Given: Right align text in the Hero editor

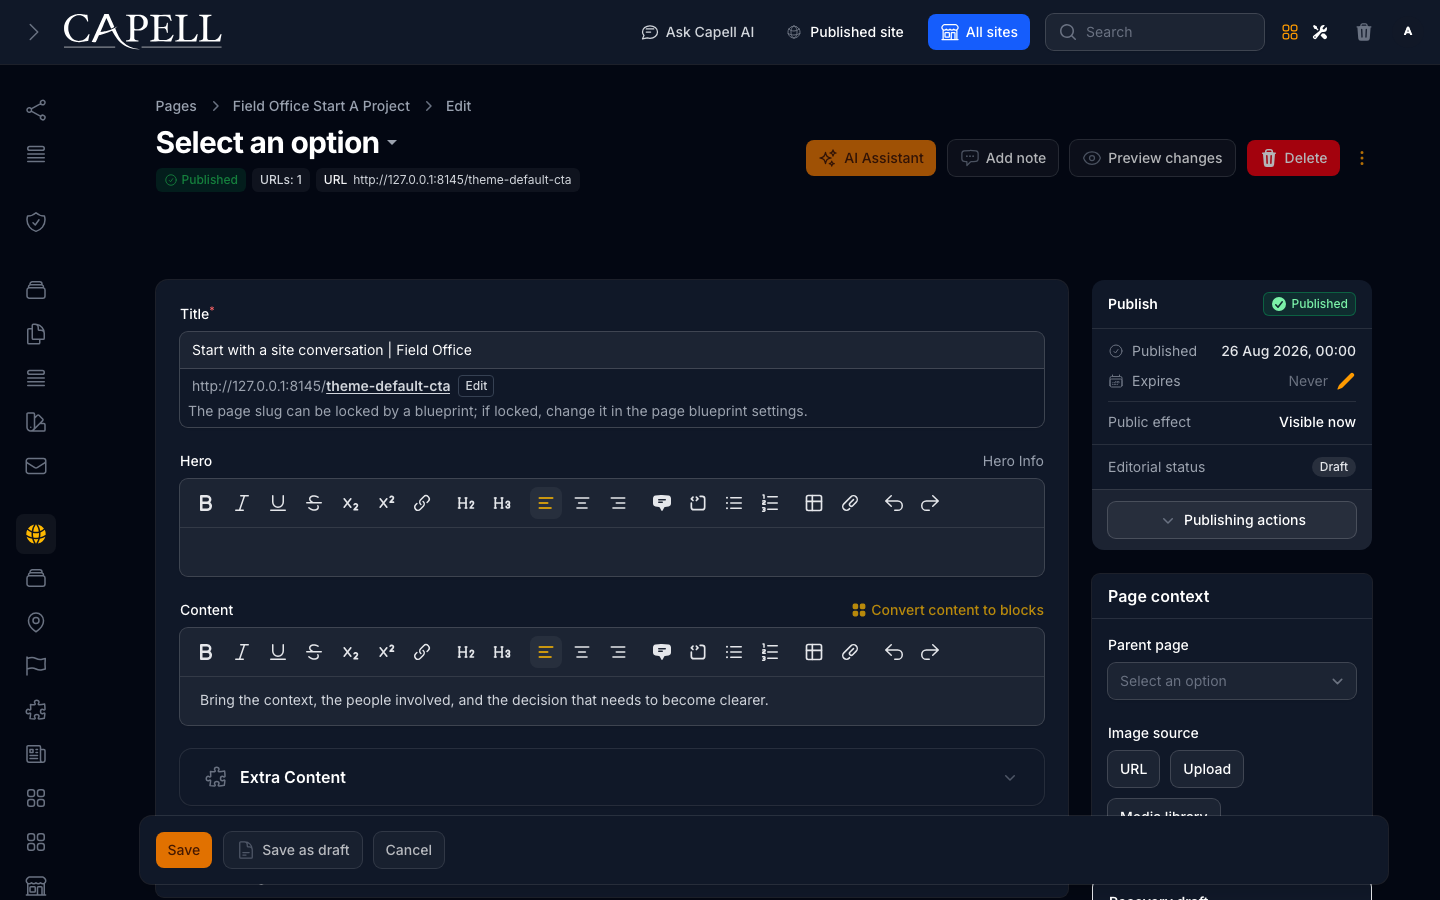Looking at the screenshot, I should (x=618, y=503).
